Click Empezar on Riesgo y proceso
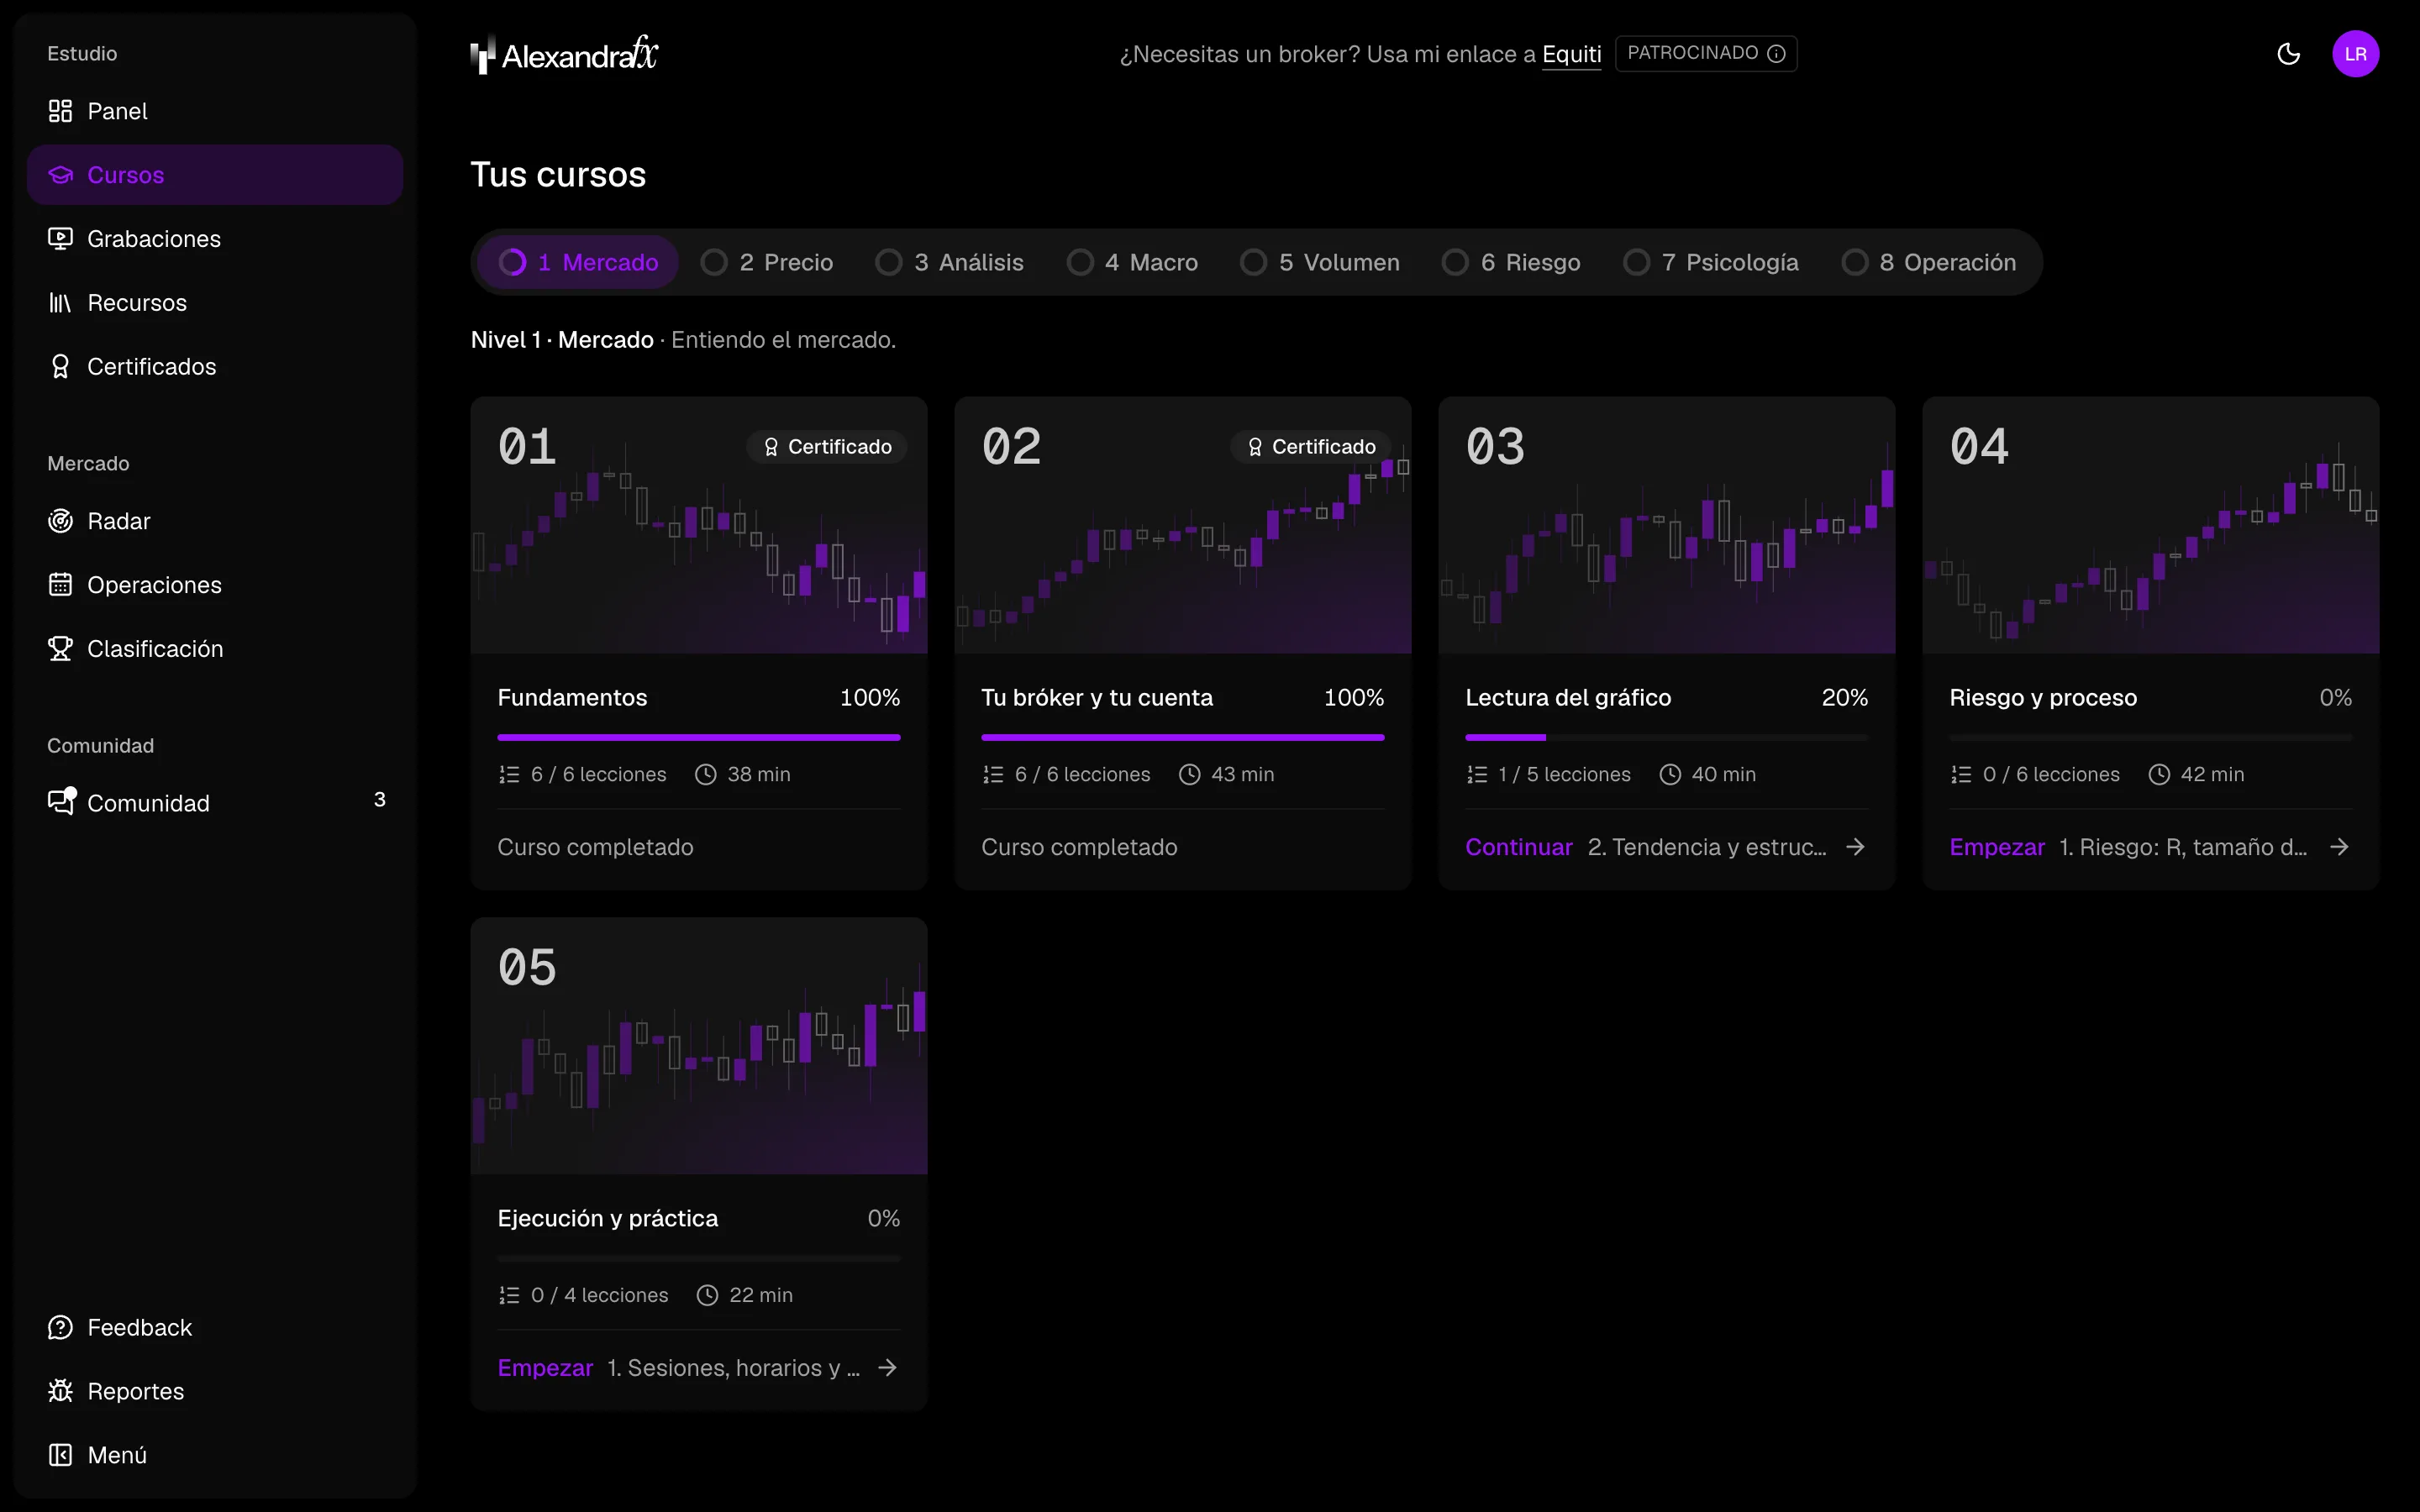2420x1512 pixels. (x=1997, y=847)
